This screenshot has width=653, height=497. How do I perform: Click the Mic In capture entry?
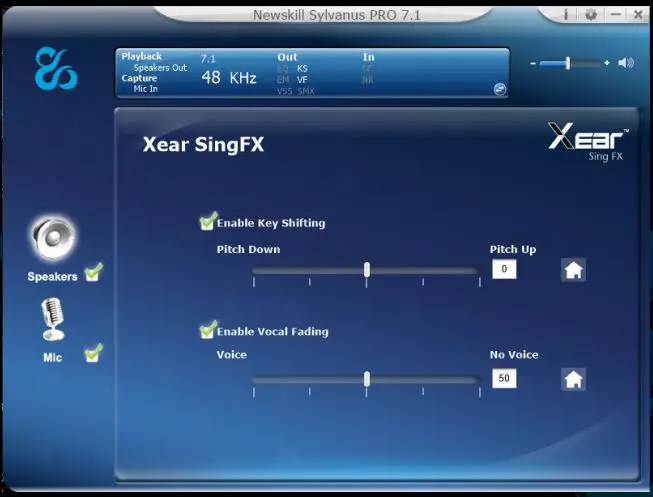coord(145,89)
